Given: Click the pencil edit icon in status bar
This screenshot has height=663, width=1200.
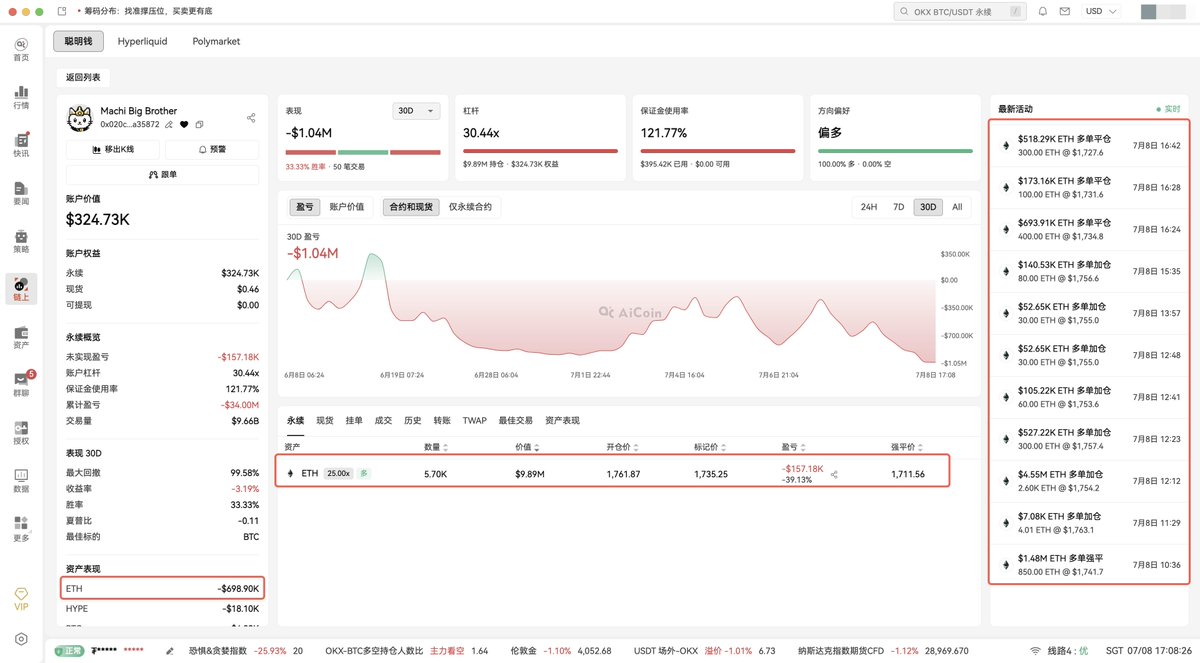Looking at the screenshot, I should click(x=170, y=651).
